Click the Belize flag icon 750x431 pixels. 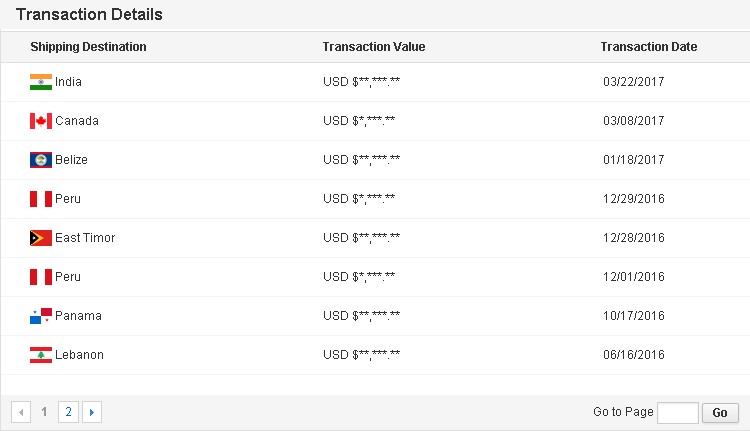(40, 160)
